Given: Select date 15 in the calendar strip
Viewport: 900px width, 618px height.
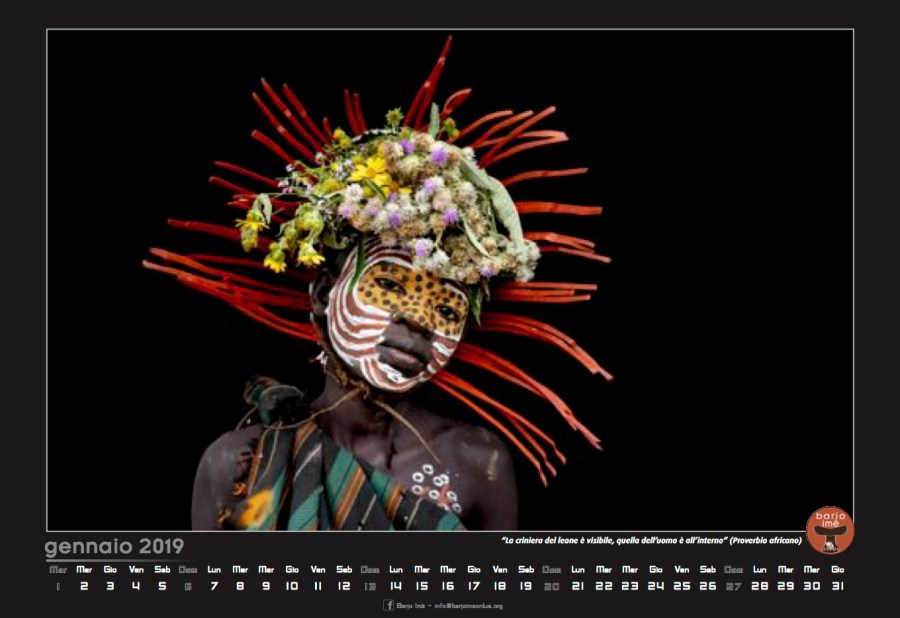Looking at the screenshot, I should point(422,586).
